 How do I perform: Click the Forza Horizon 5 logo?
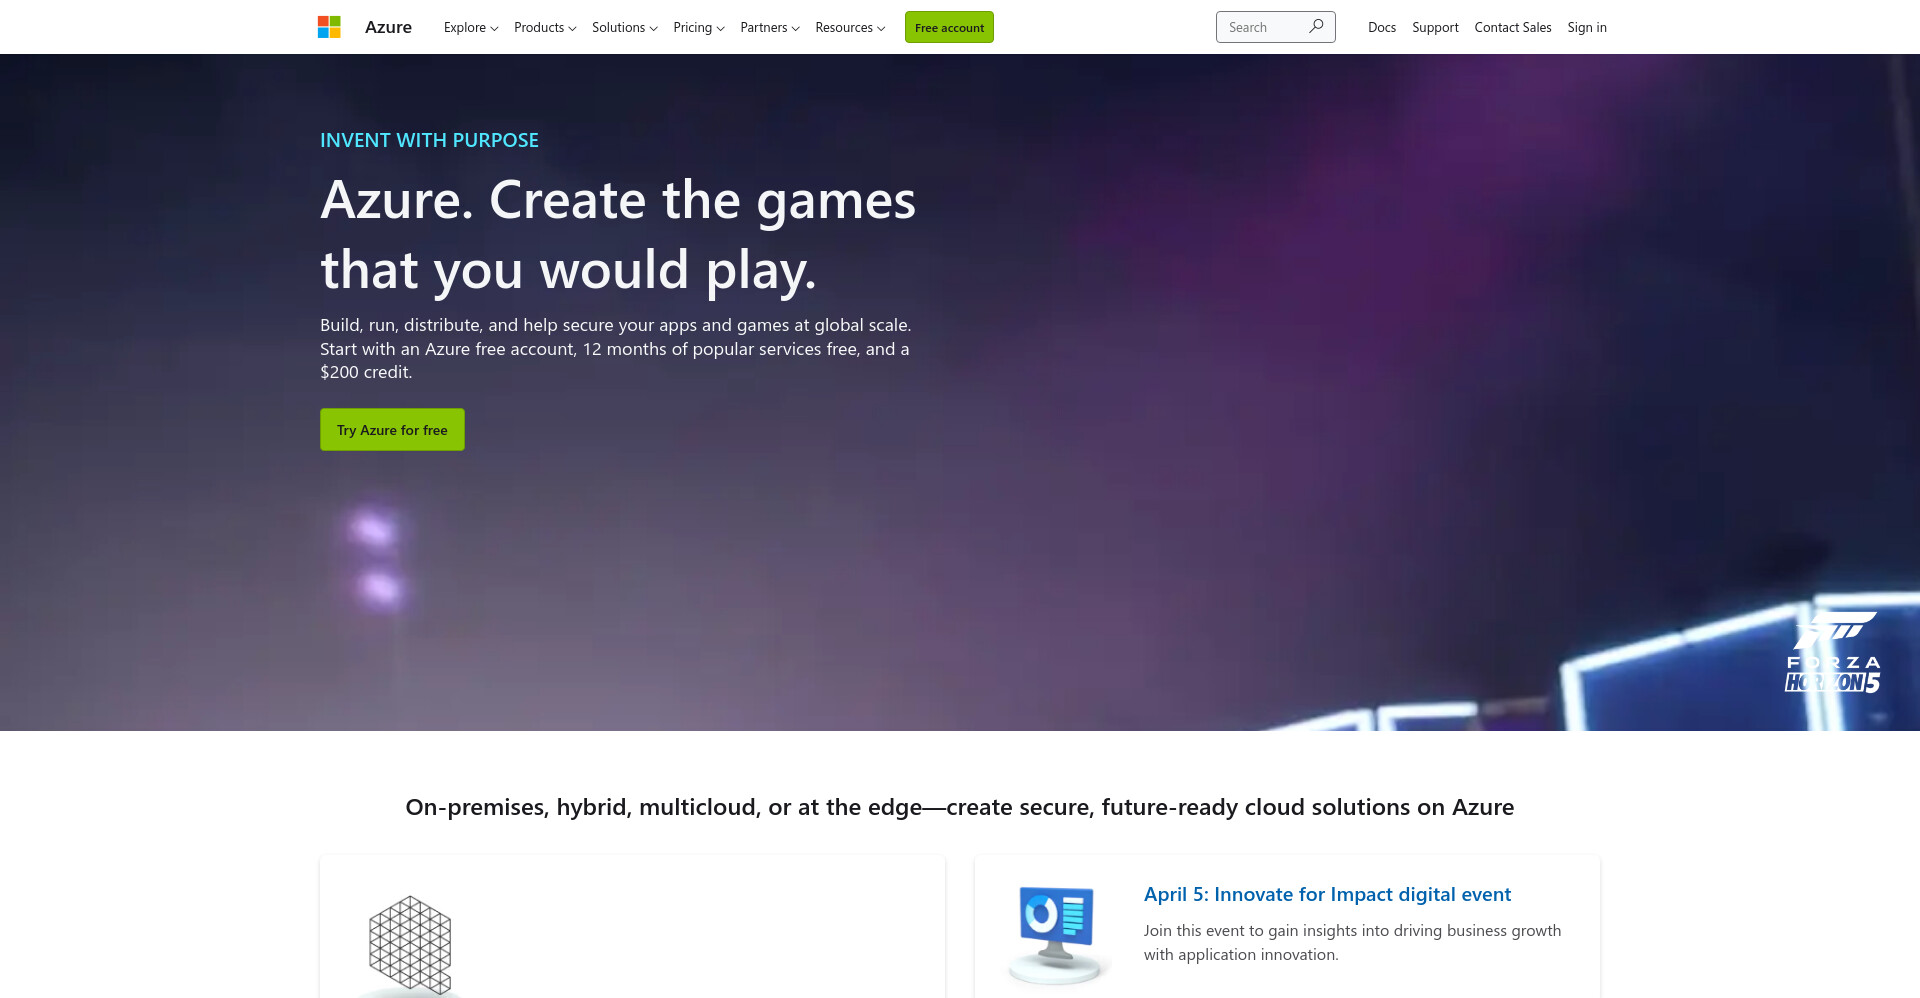coord(1833,652)
